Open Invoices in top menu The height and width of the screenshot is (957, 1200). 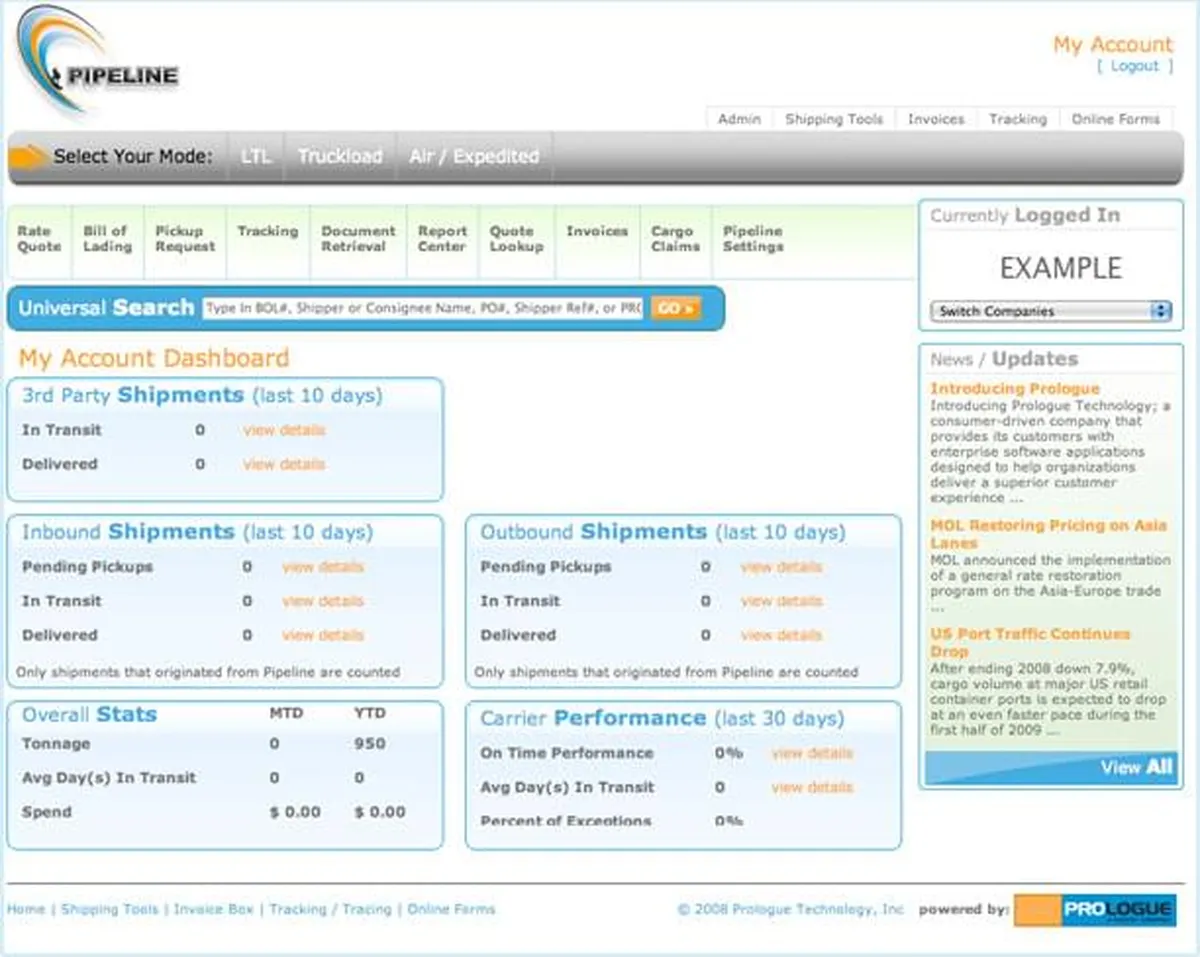(x=936, y=118)
